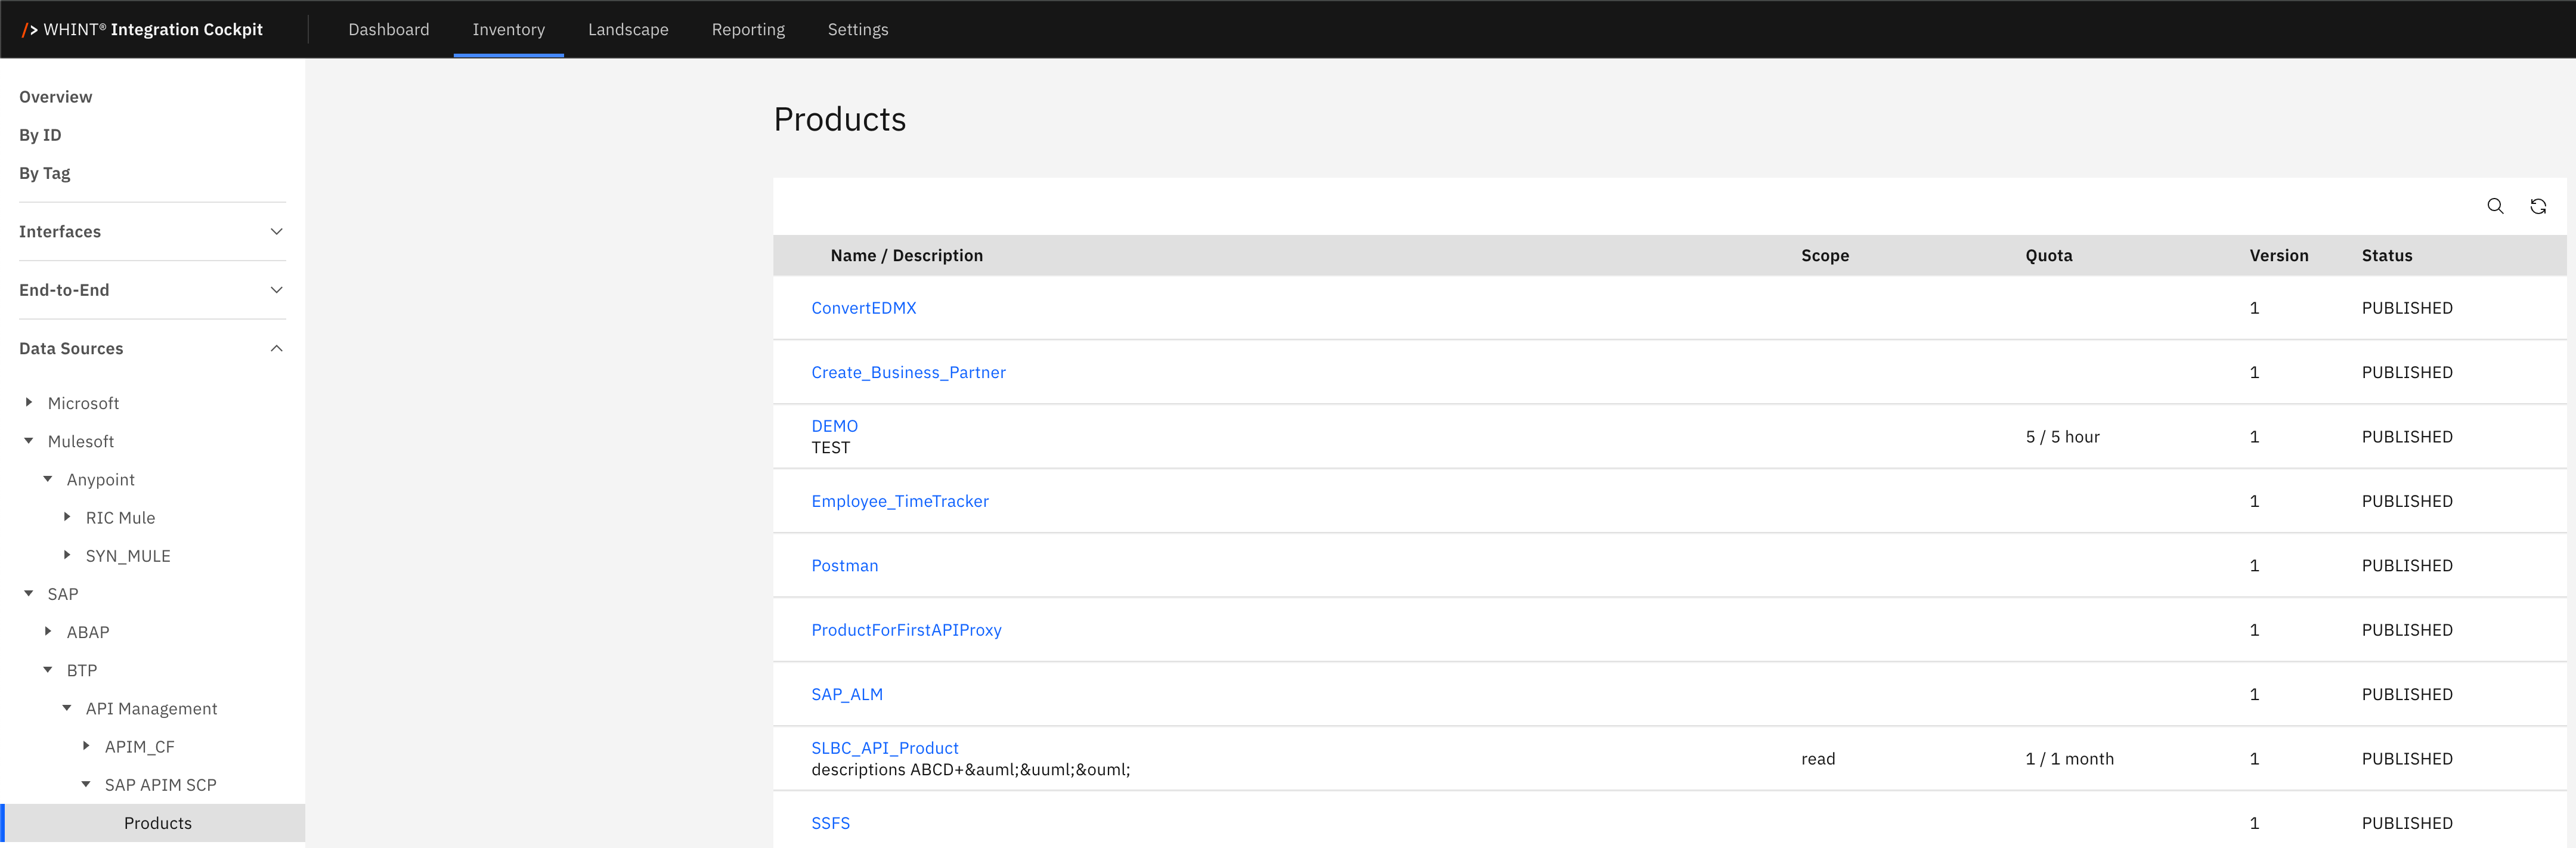
Task: Collapse the Mulesoft tree node arrow
Action: coord(29,441)
